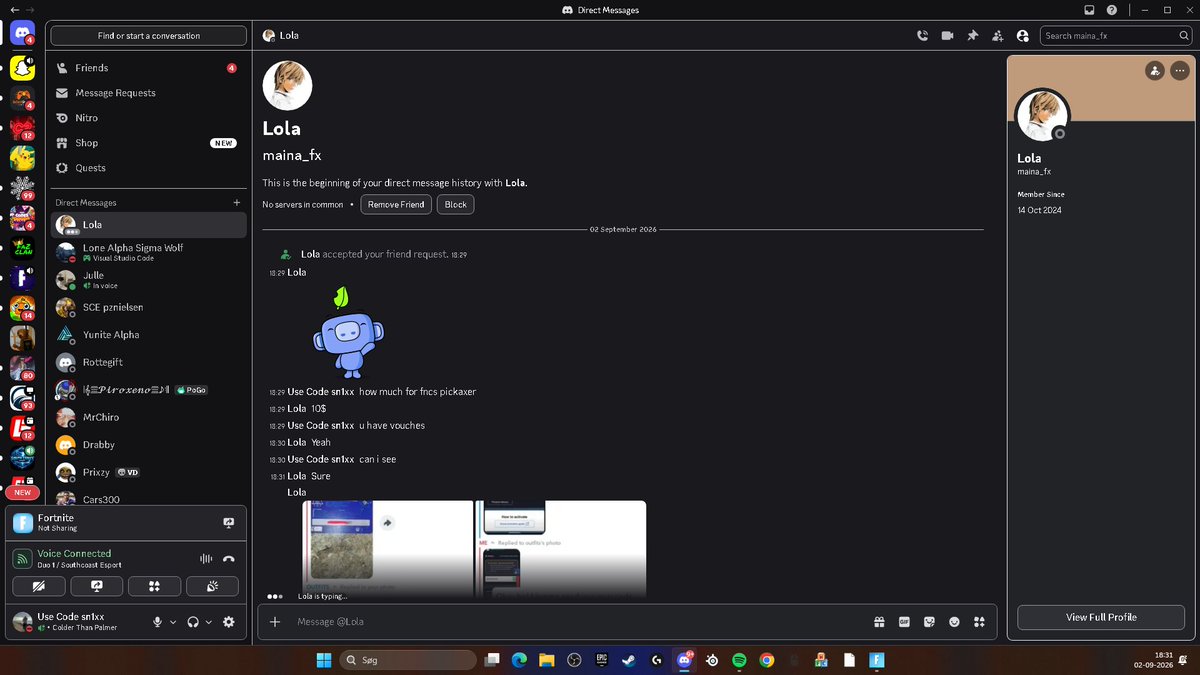
Task: Start a voice call with Lola
Action: point(922,35)
